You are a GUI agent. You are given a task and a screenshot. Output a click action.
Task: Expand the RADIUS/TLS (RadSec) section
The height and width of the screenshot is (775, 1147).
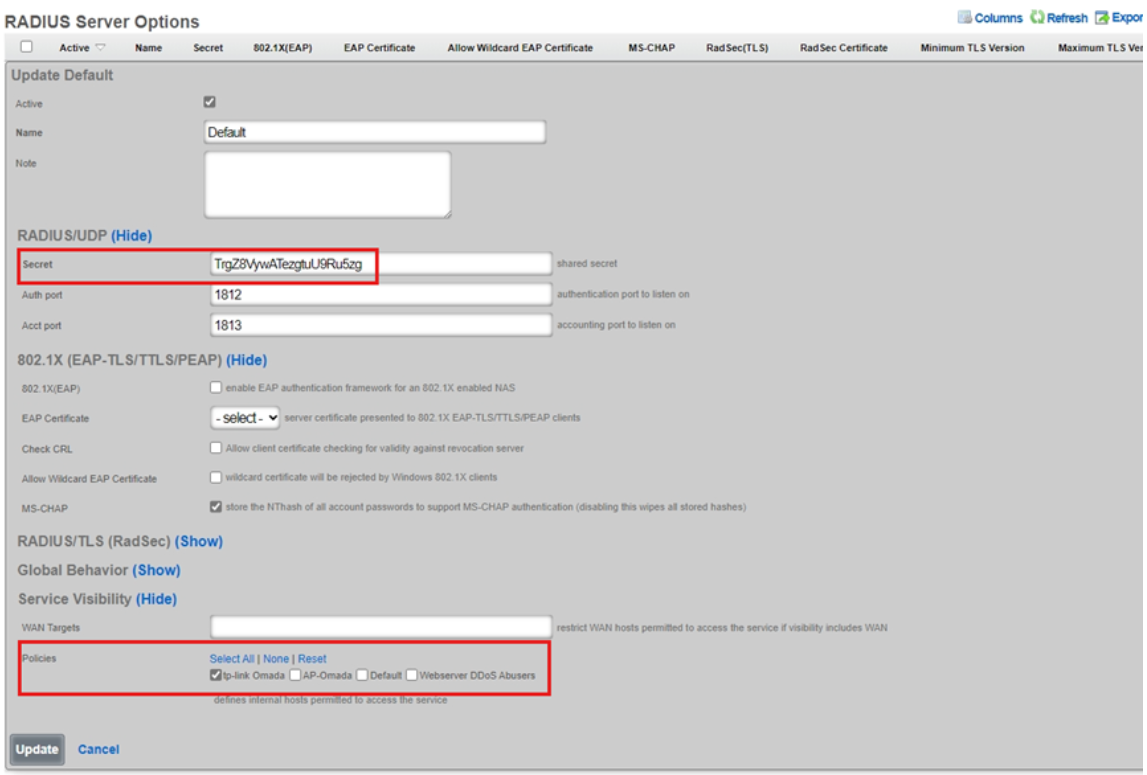199,541
